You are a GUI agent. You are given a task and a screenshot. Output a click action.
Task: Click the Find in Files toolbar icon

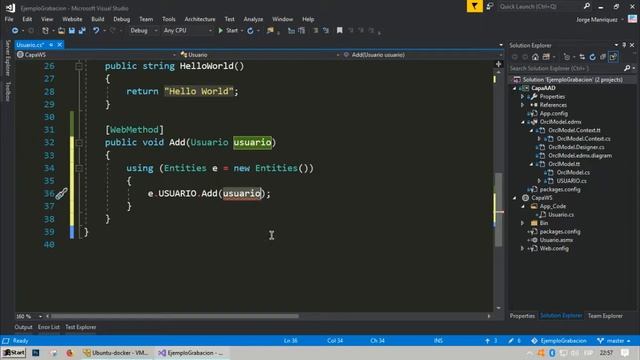coord(270,31)
